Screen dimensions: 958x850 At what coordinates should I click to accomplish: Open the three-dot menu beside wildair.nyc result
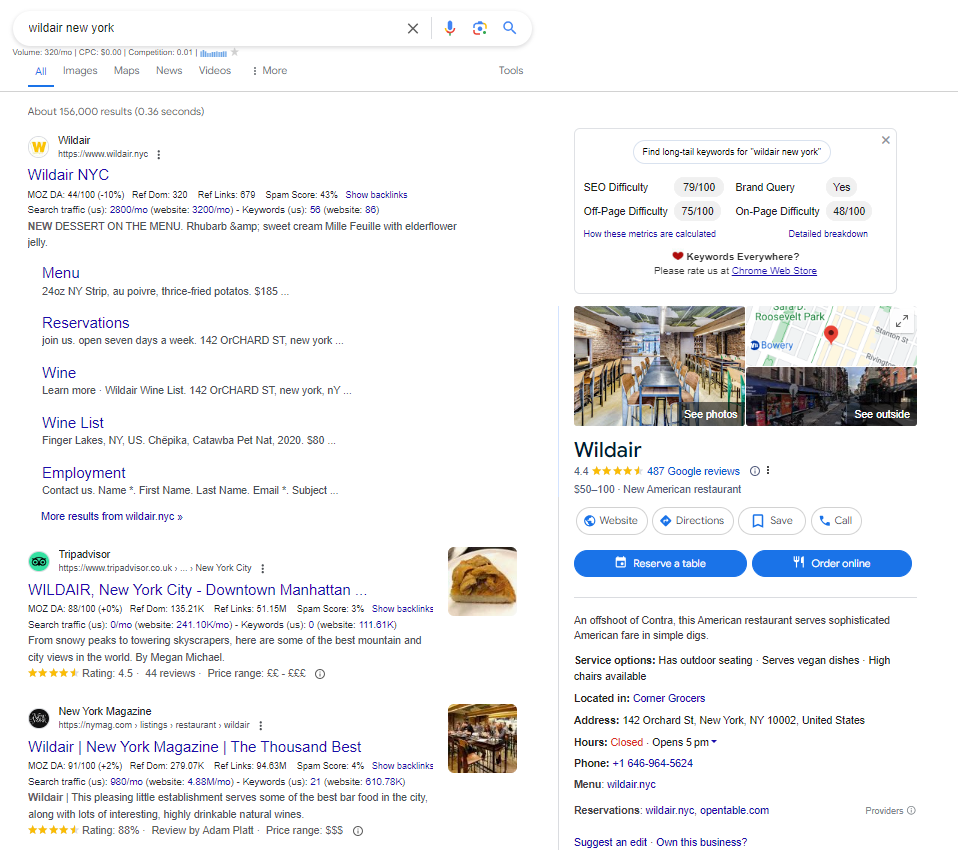pos(159,155)
